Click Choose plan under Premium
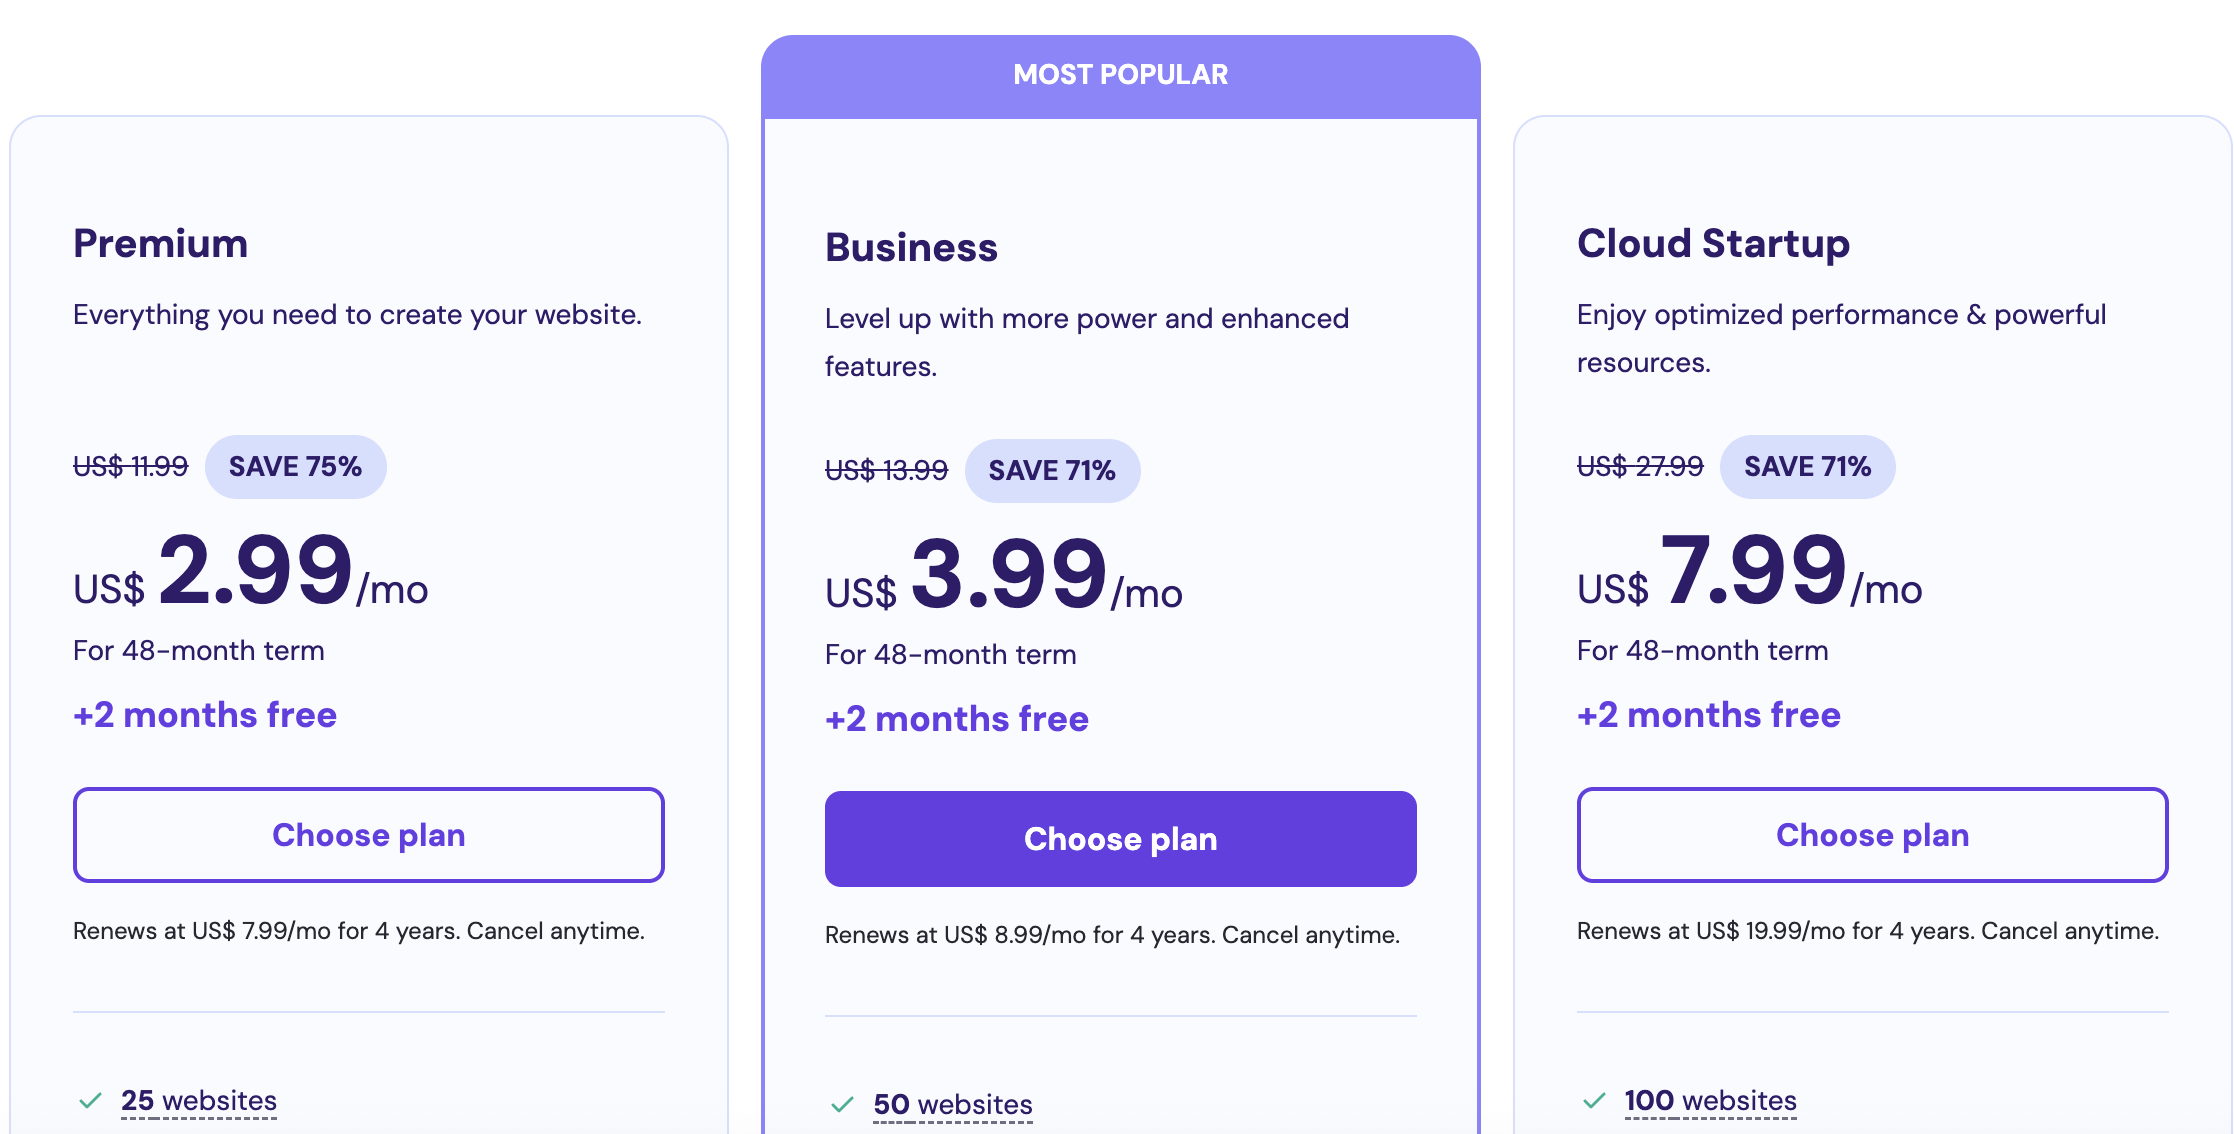Image resolution: width=2234 pixels, height=1134 pixels. coord(368,835)
